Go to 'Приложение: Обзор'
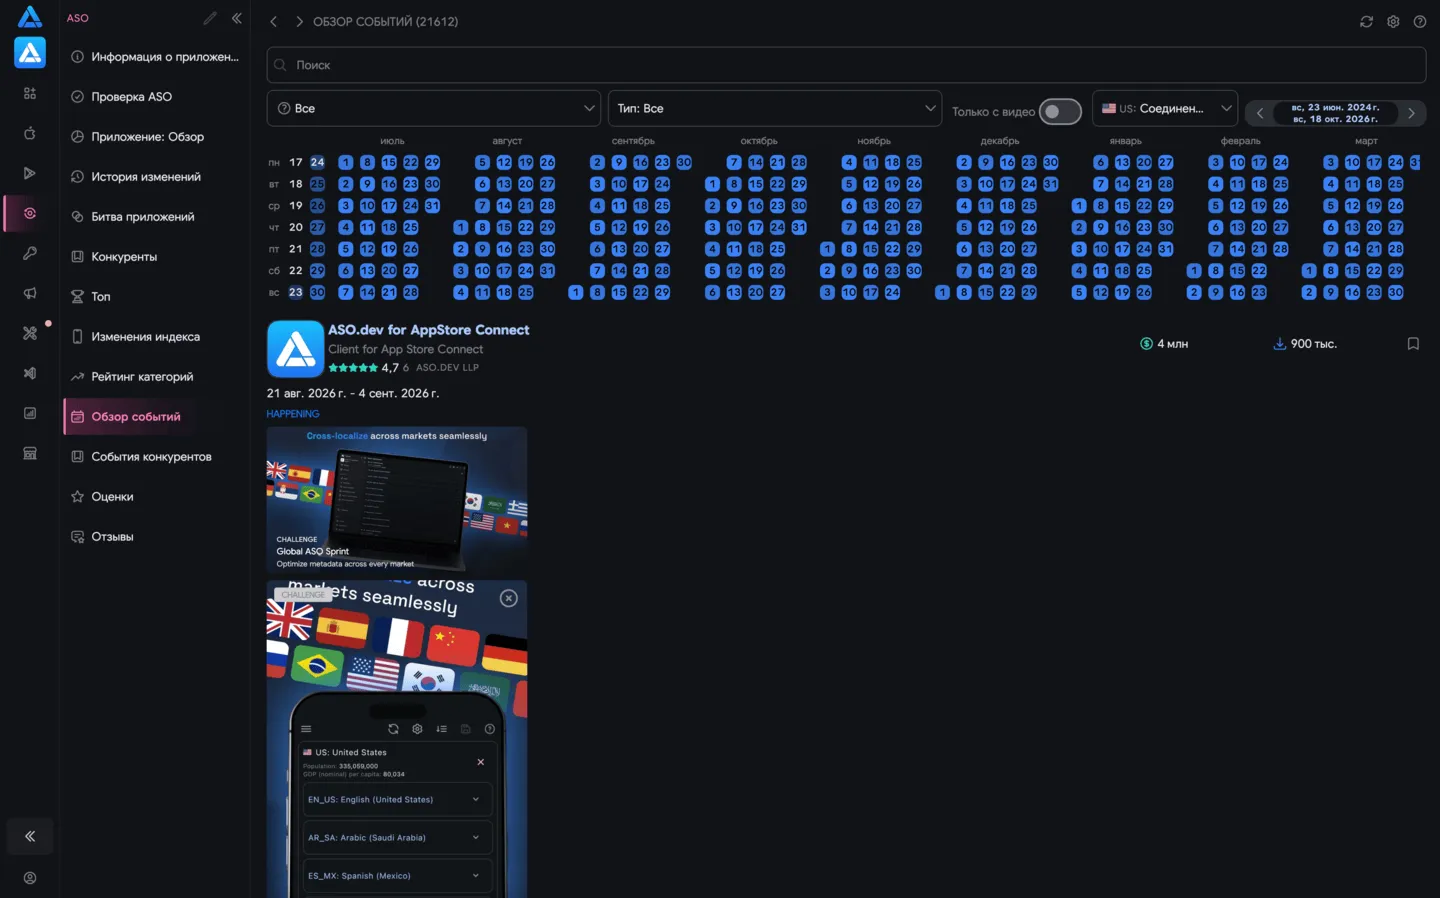The width and height of the screenshot is (1440, 898). [x=155, y=137]
